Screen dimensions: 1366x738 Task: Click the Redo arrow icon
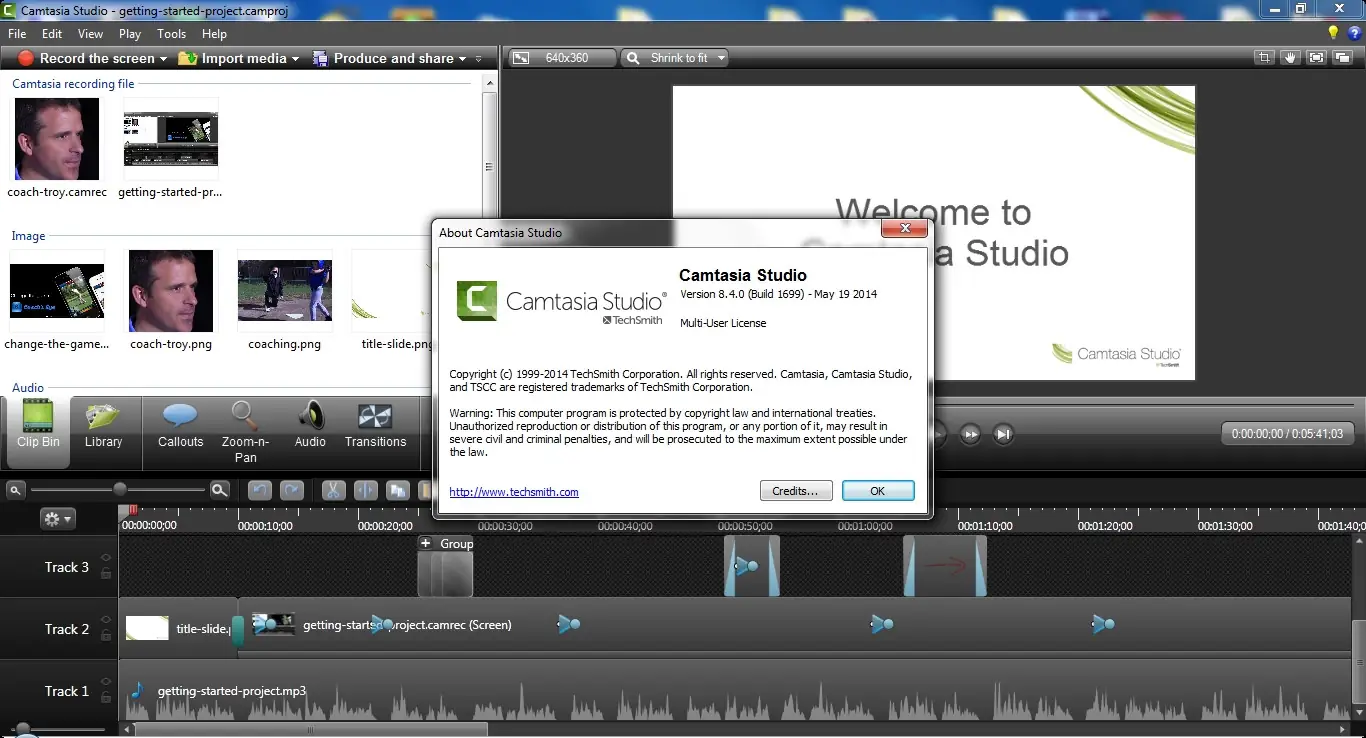pos(292,490)
